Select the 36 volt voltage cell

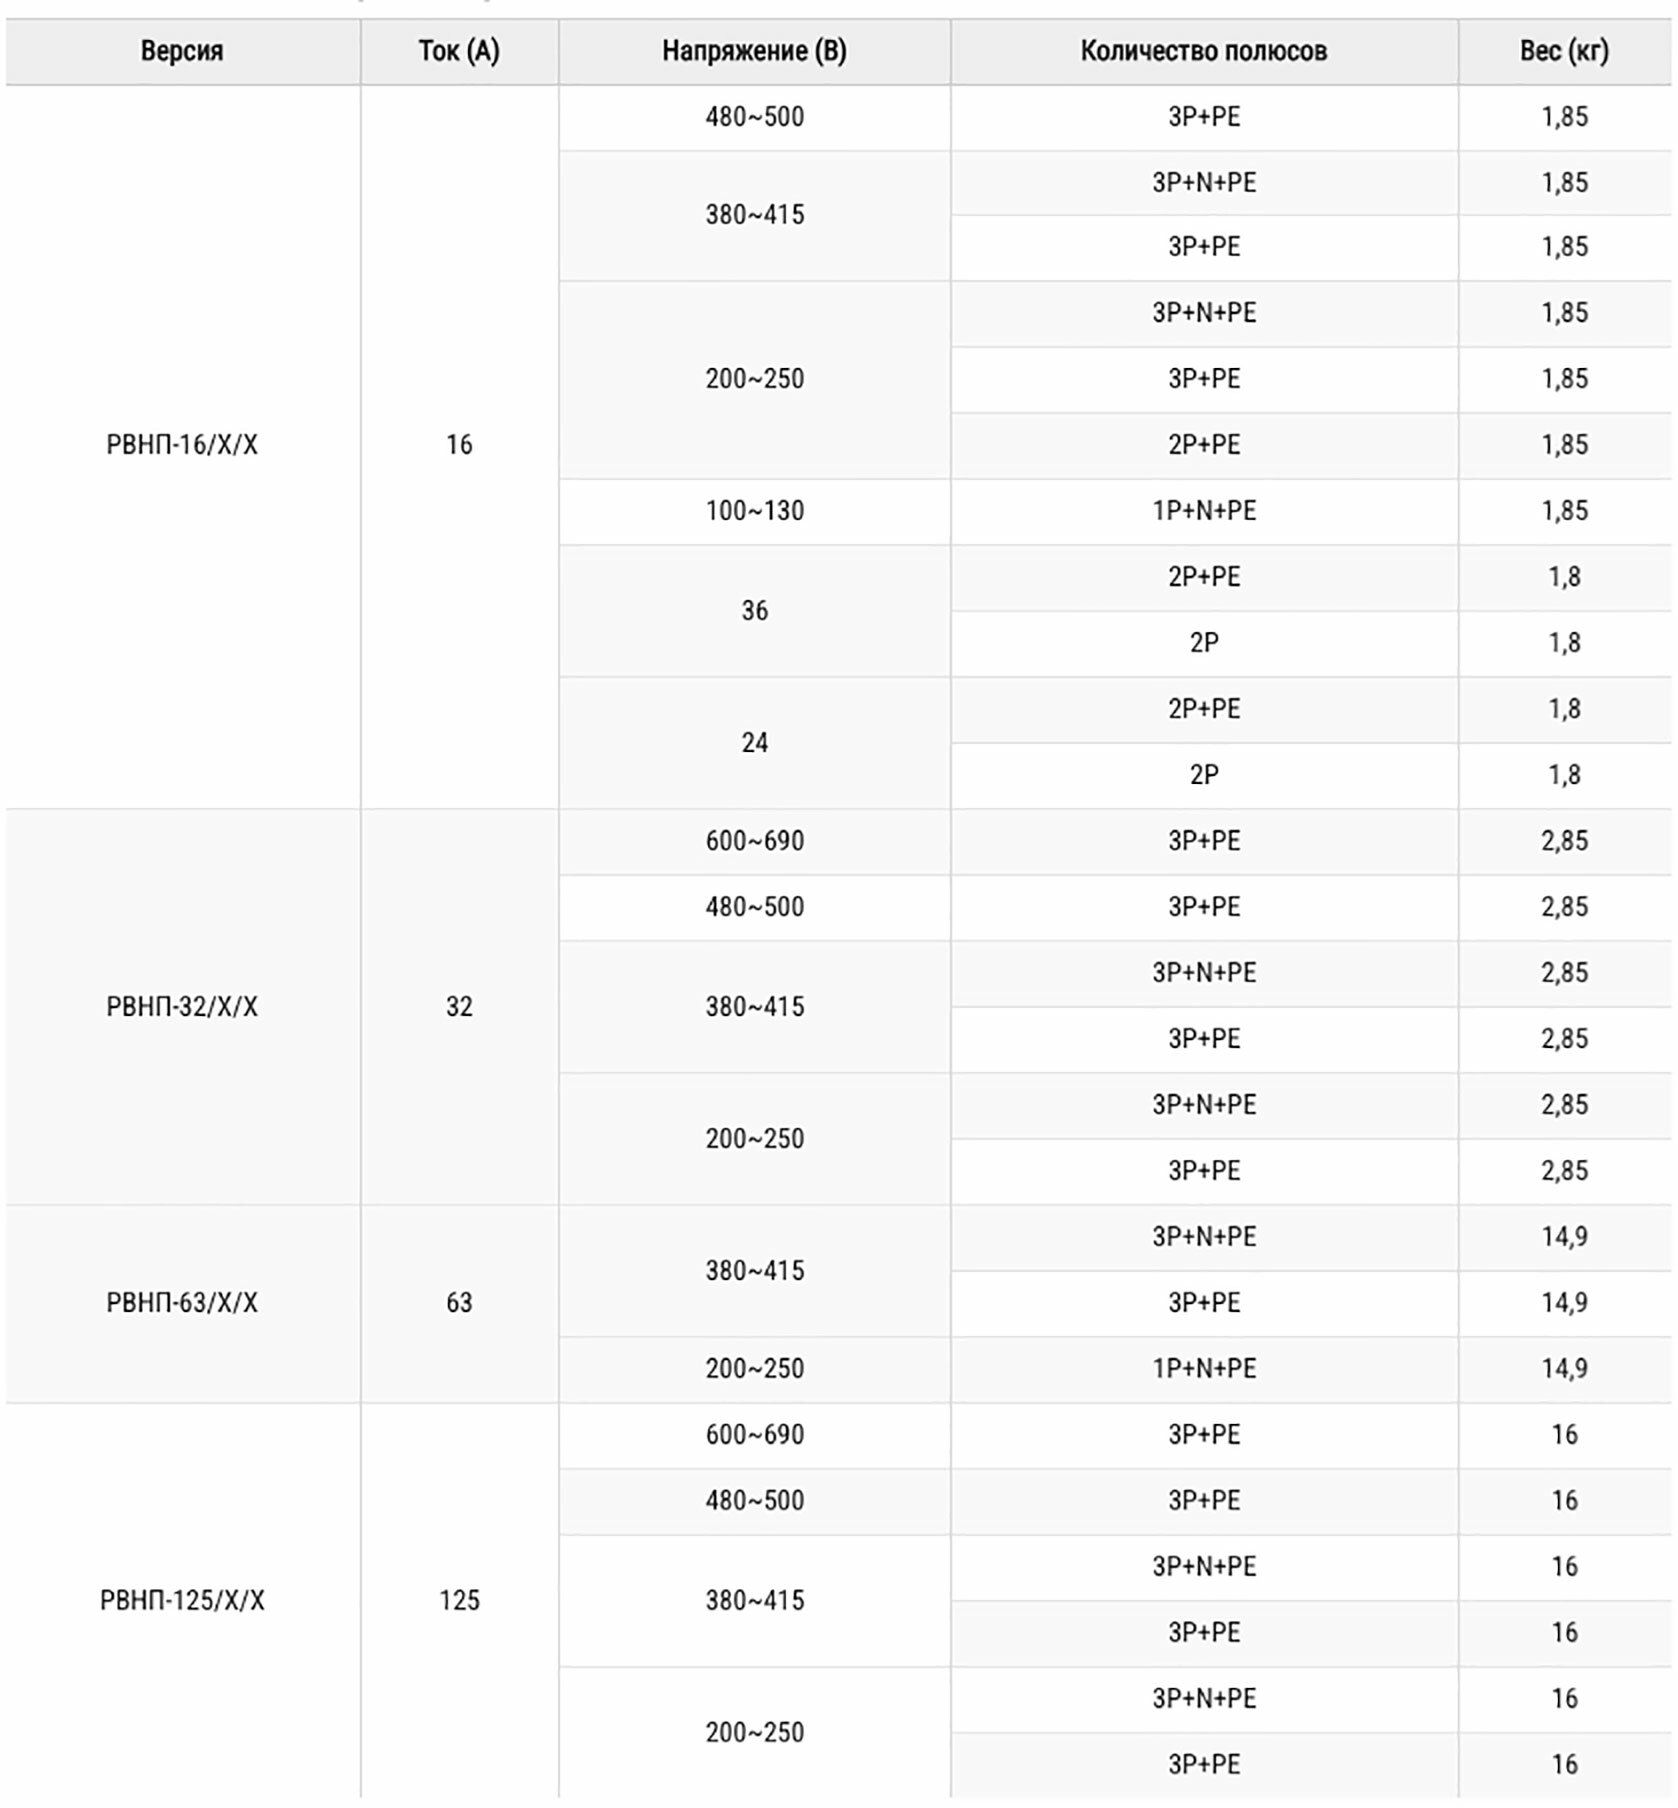point(754,611)
